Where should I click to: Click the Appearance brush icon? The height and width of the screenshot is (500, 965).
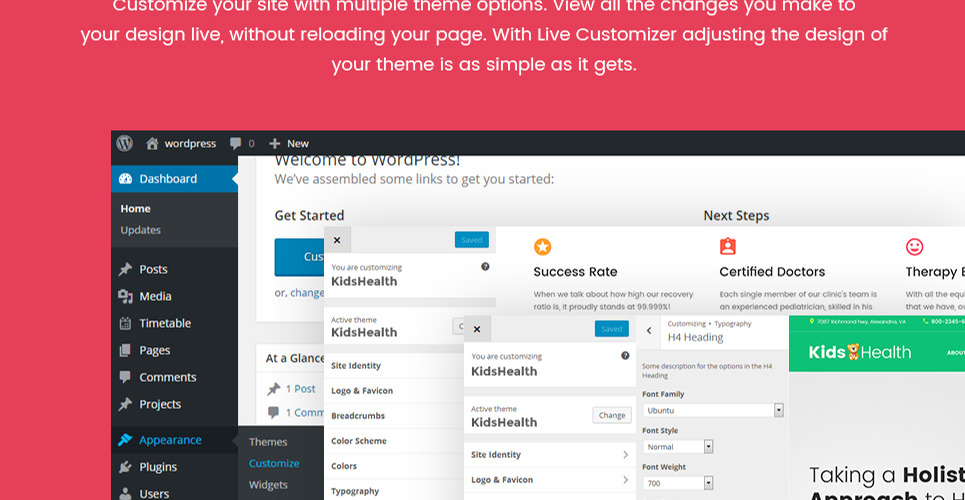coord(126,440)
